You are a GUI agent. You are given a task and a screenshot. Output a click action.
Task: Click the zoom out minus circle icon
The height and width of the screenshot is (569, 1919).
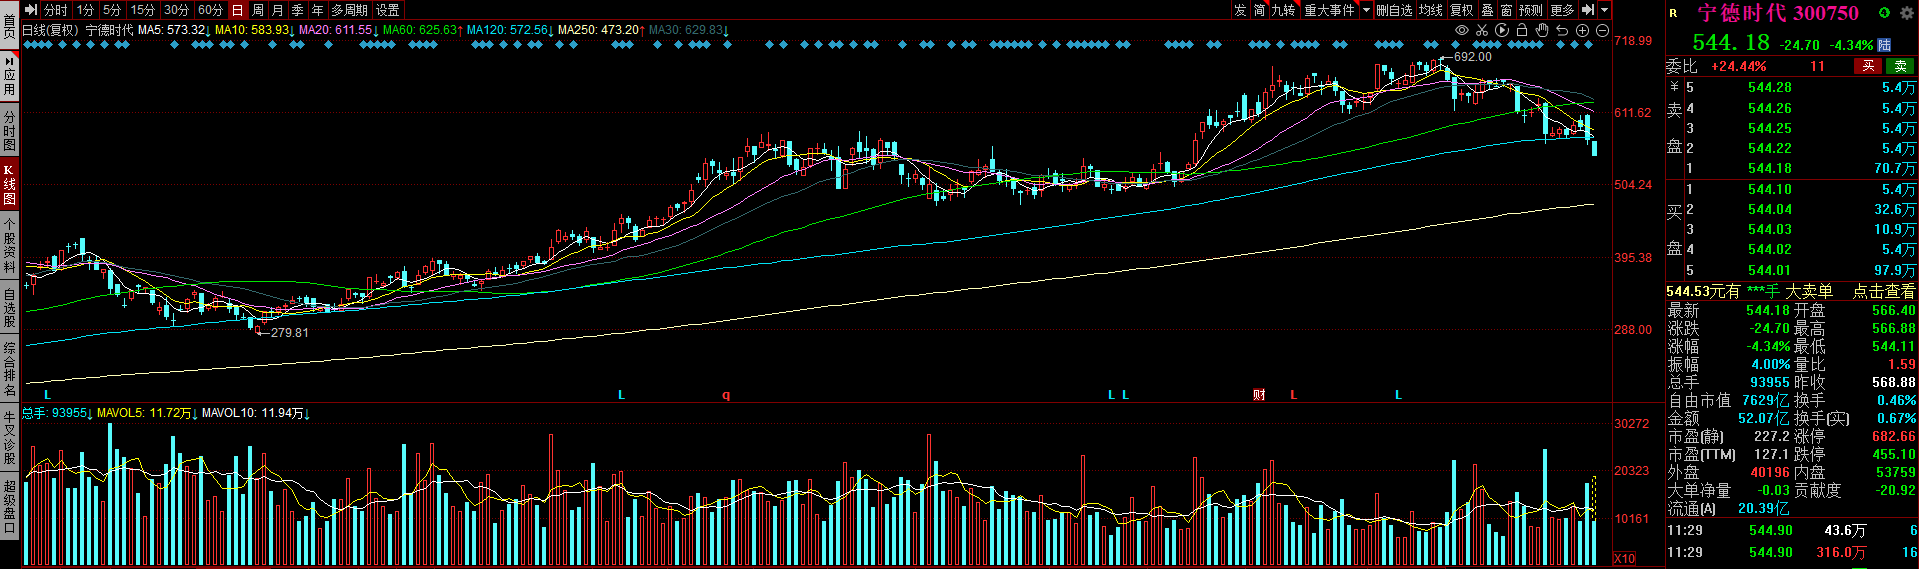(x=1602, y=31)
